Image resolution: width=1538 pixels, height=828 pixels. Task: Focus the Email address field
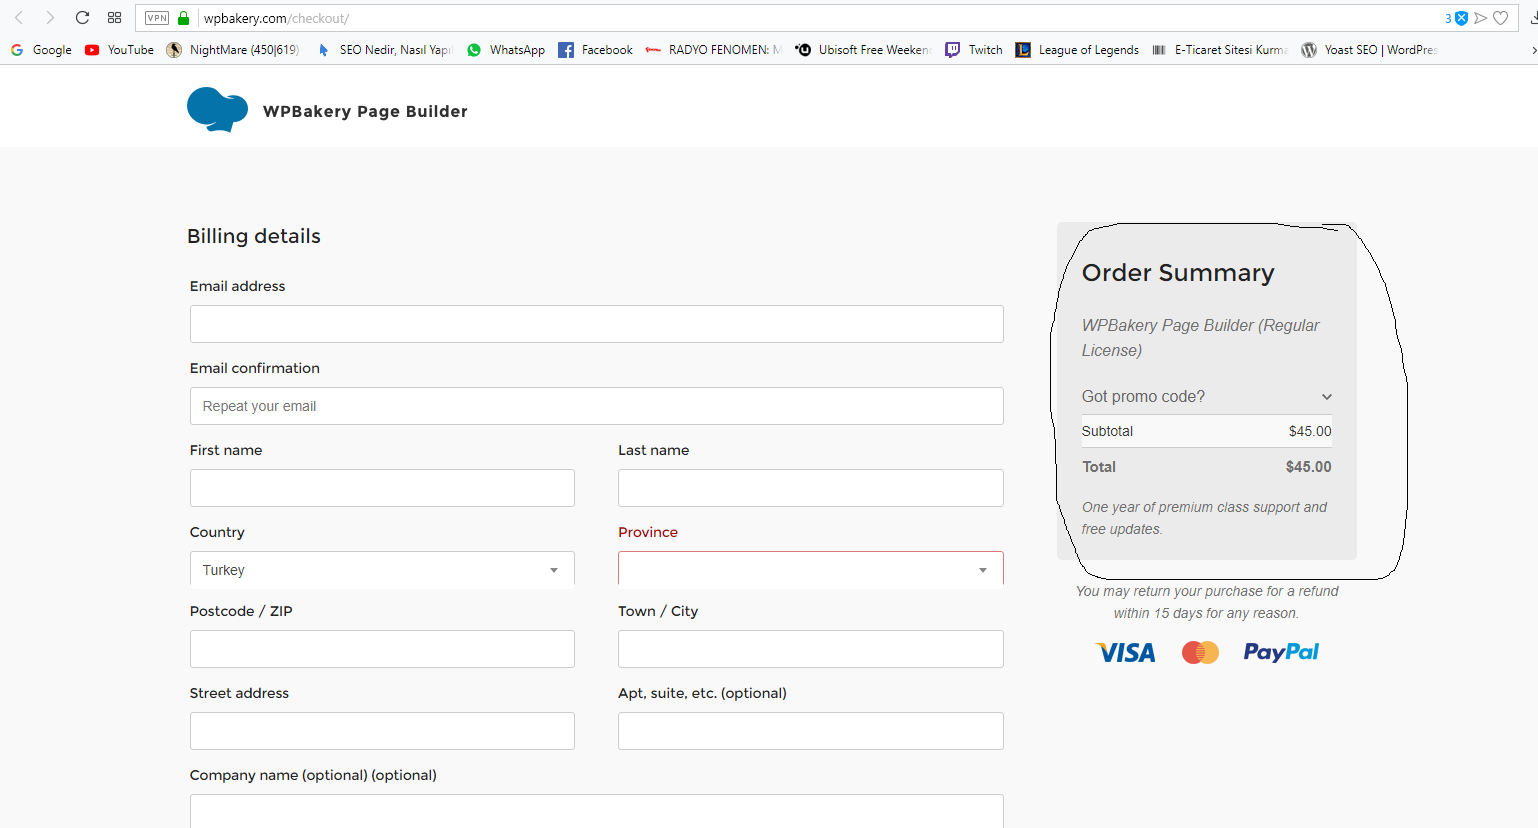click(597, 324)
